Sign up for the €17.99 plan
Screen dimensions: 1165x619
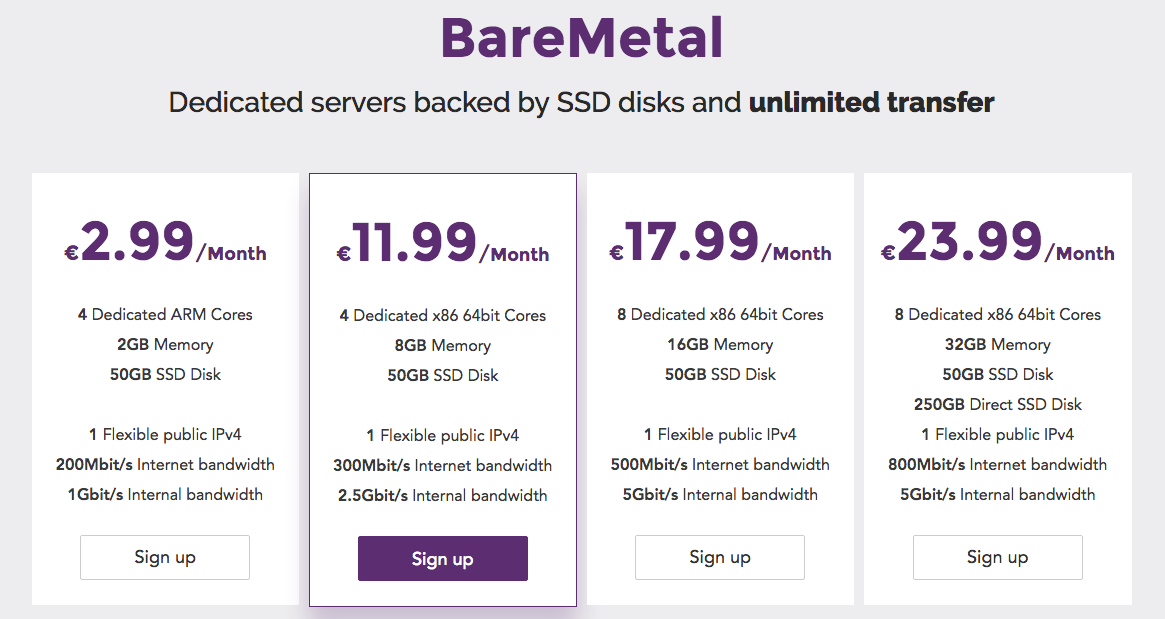pyautogui.click(x=720, y=557)
